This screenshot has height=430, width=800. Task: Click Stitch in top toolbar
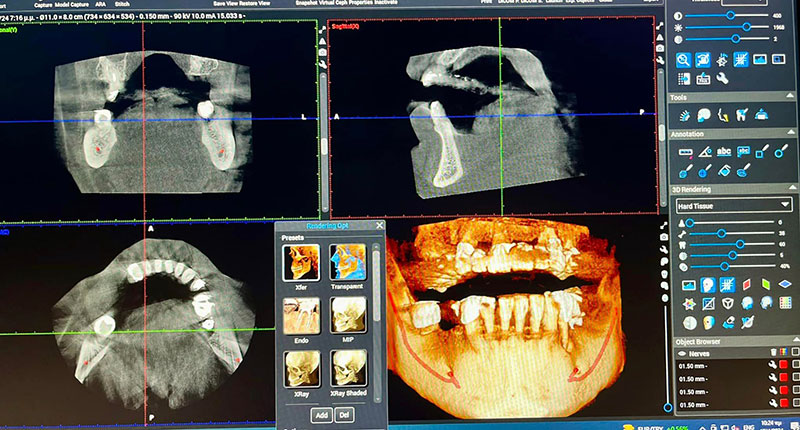click(x=122, y=4)
